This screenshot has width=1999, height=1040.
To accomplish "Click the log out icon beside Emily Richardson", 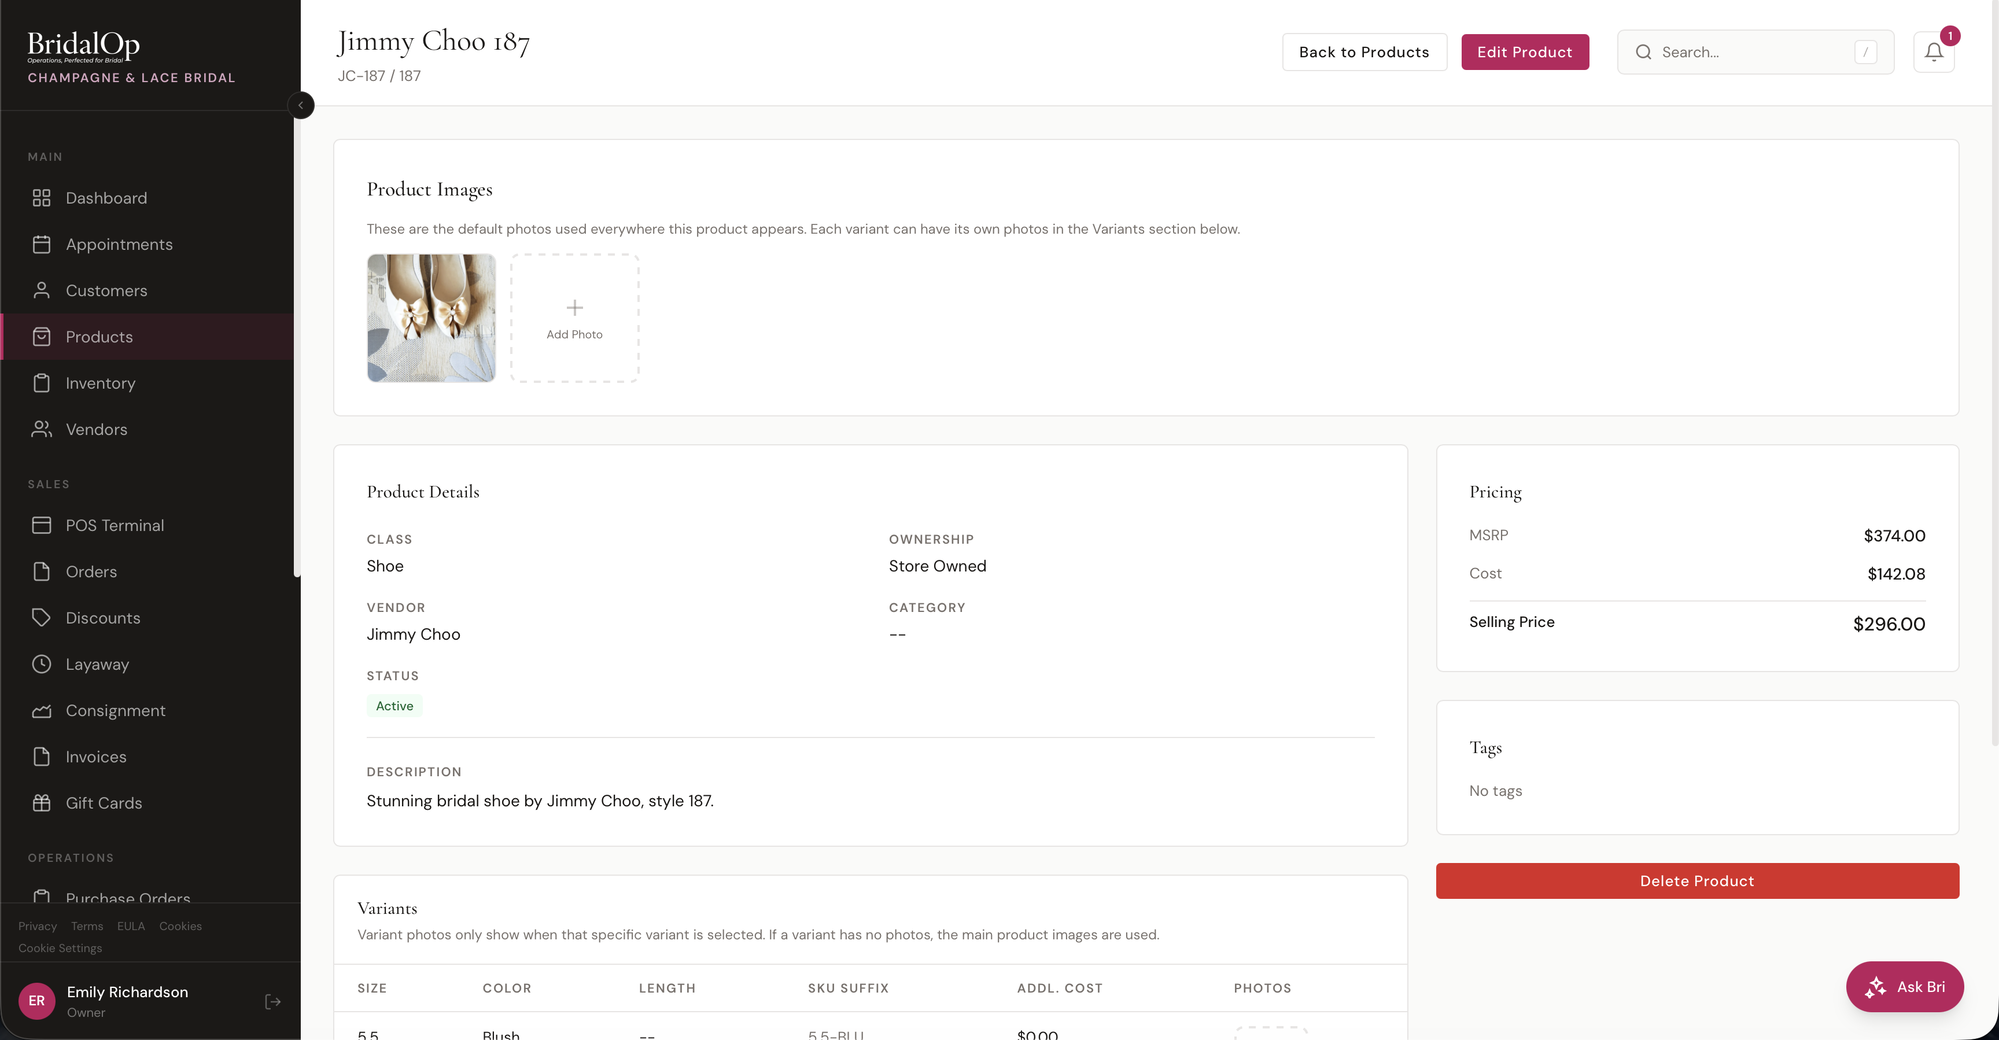I will click(273, 1001).
